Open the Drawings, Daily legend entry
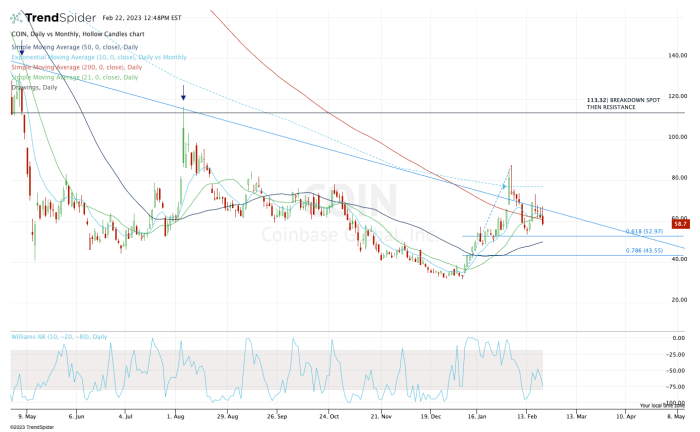 coord(35,87)
